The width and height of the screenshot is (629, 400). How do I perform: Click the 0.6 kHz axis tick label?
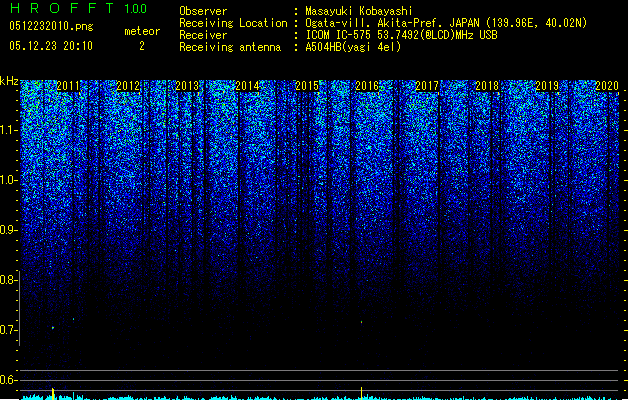tap(9, 380)
